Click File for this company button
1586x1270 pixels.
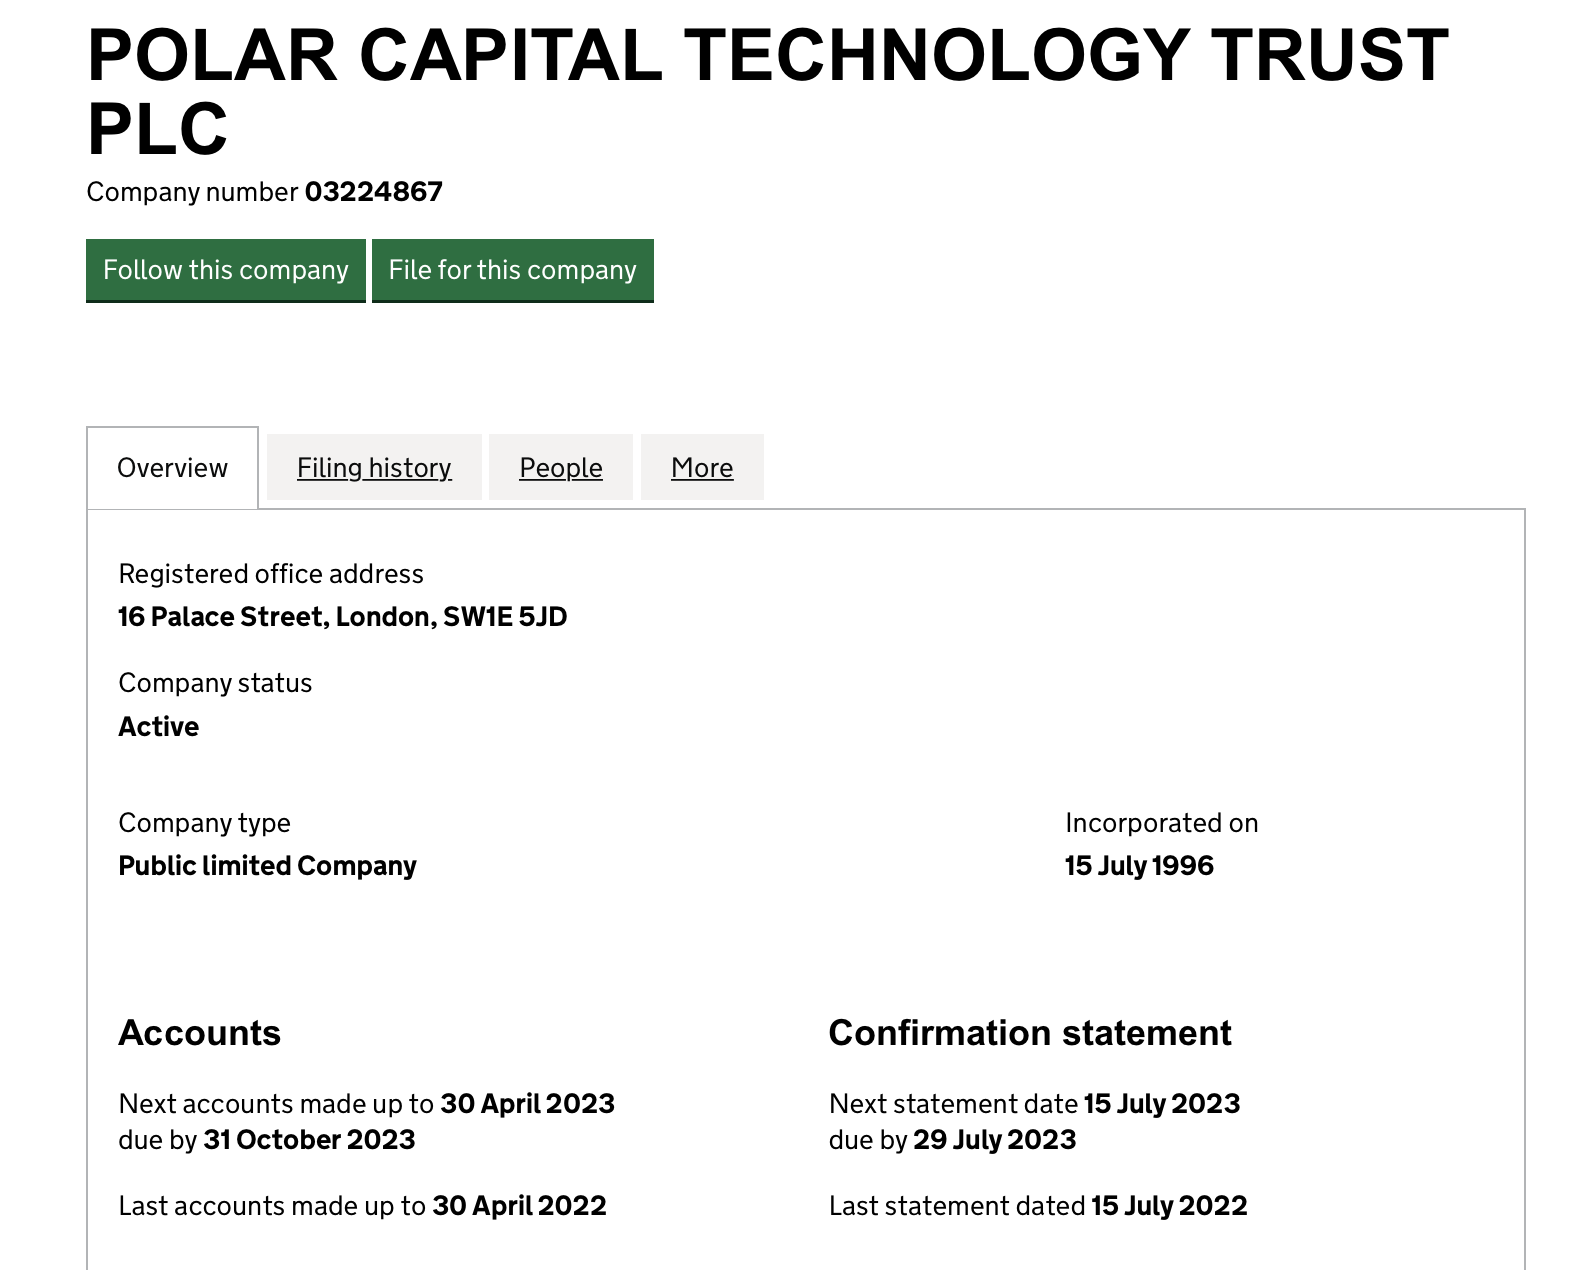click(513, 270)
